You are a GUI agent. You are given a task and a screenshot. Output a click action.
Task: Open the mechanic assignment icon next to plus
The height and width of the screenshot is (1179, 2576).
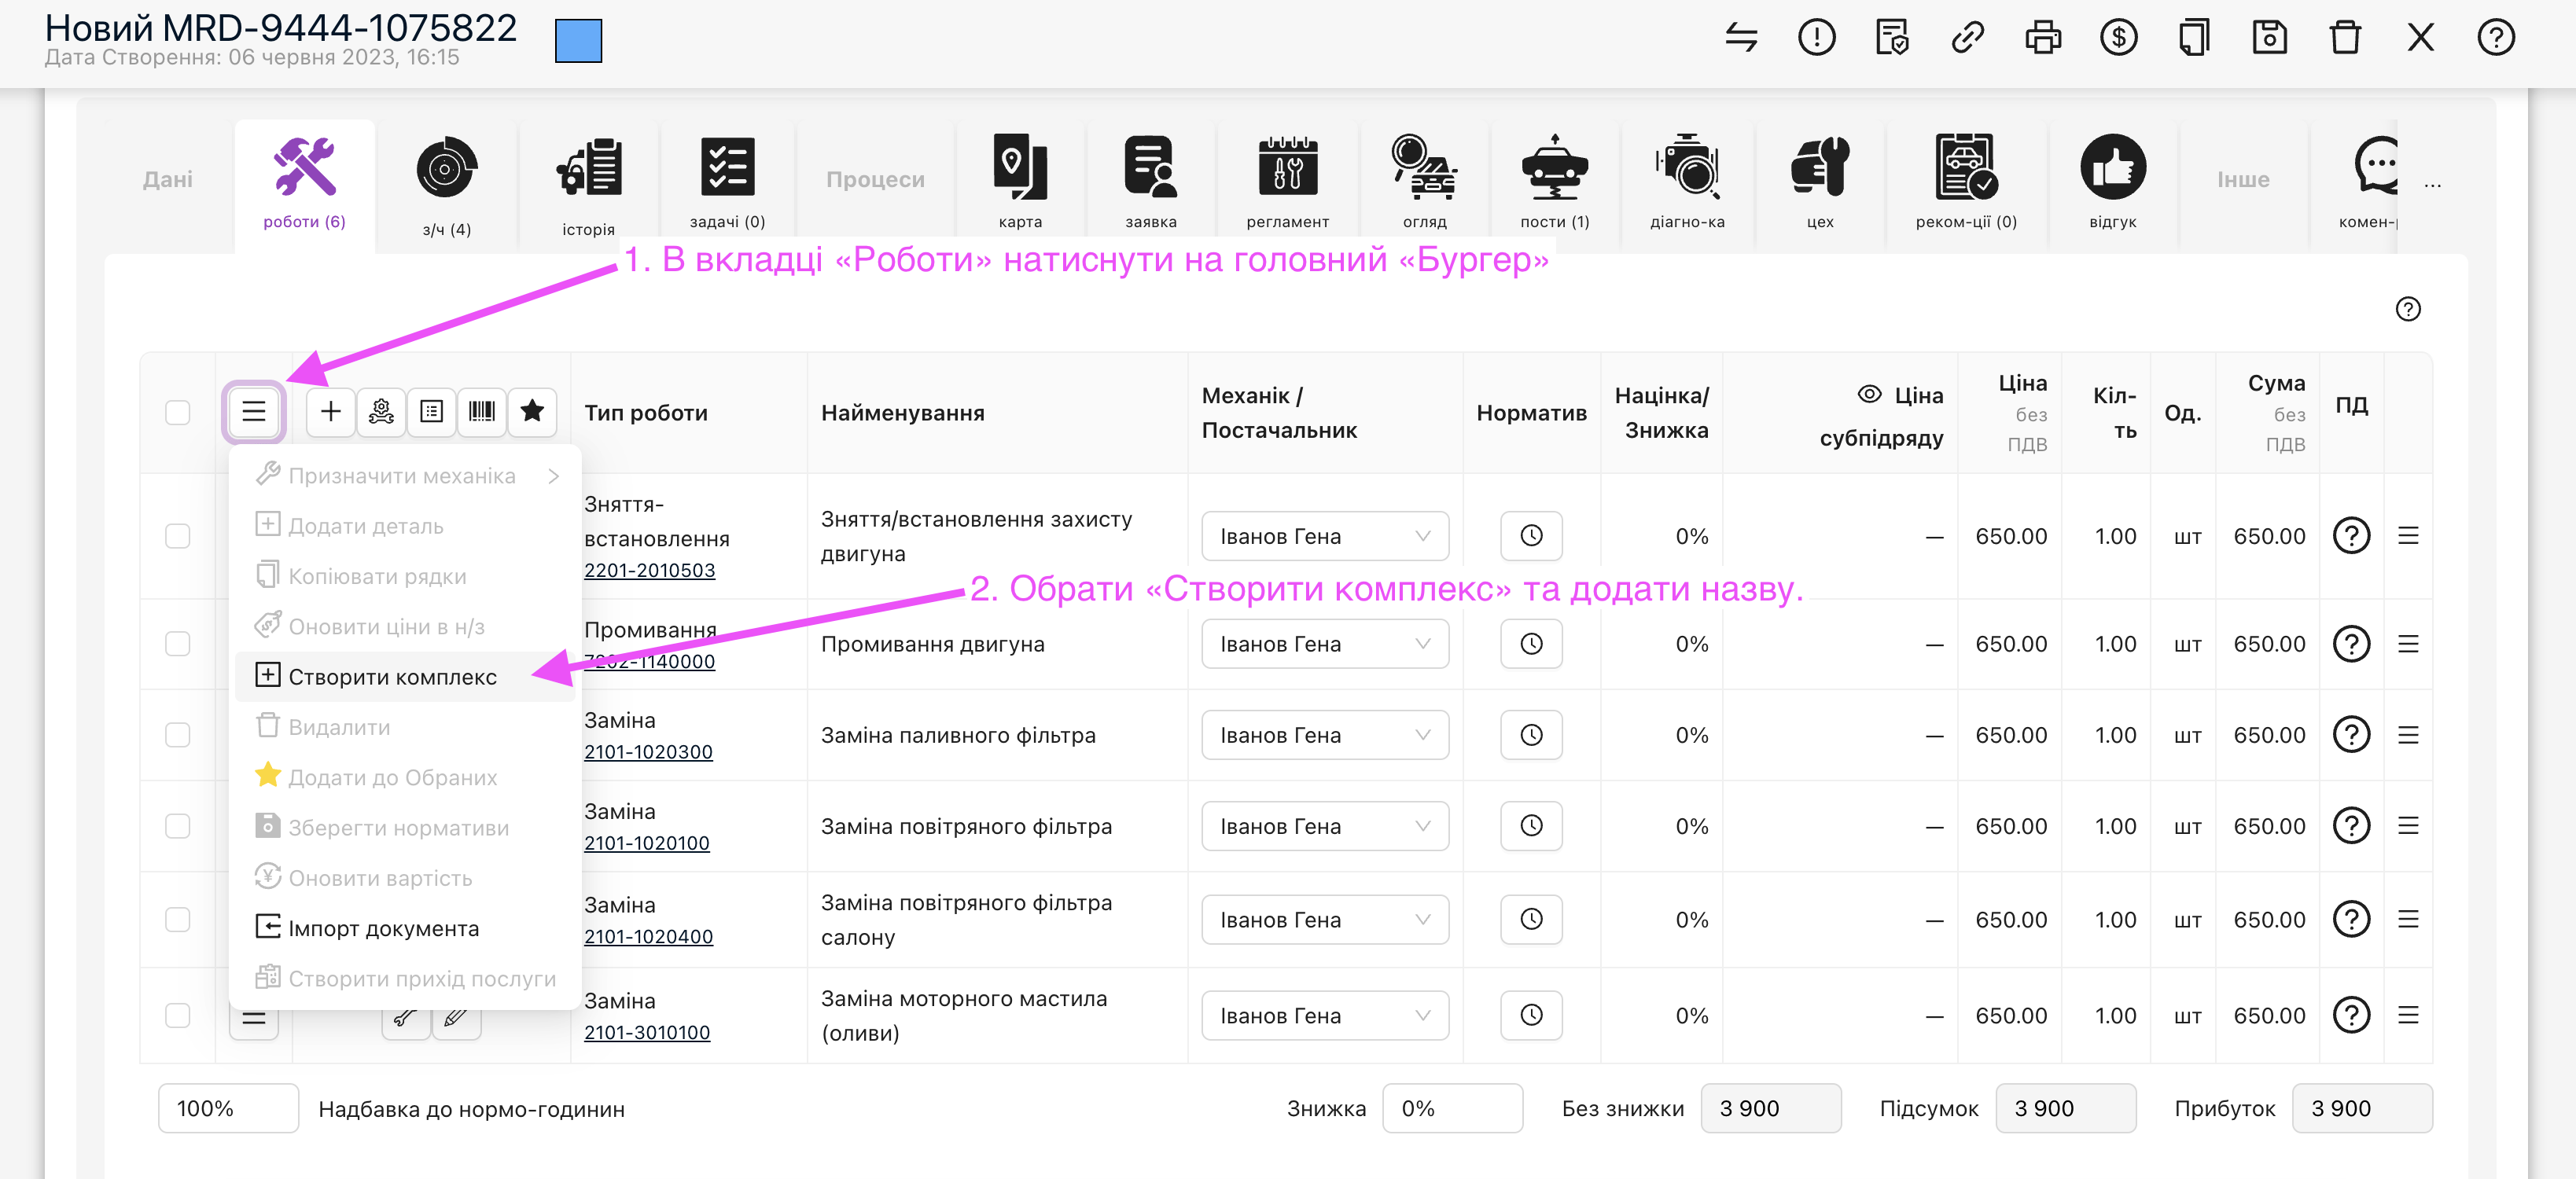click(x=381, y=411)
